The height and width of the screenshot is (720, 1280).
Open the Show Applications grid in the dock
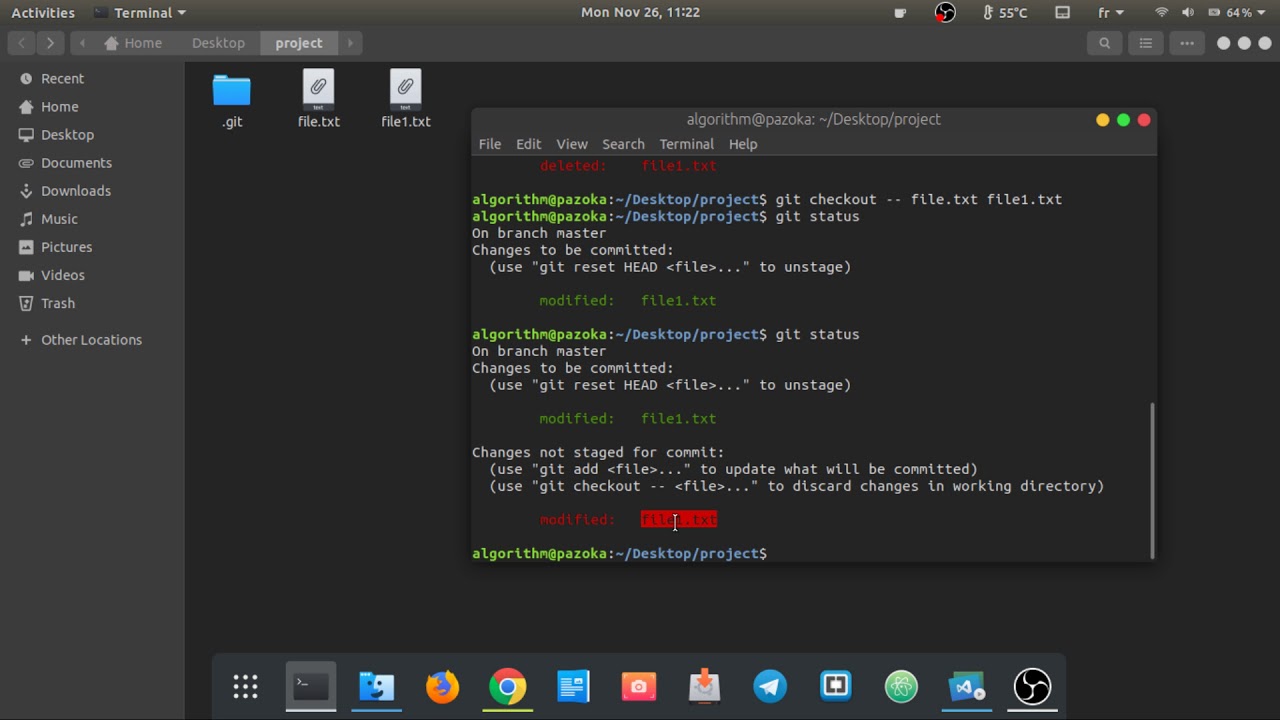click(245, 686)
